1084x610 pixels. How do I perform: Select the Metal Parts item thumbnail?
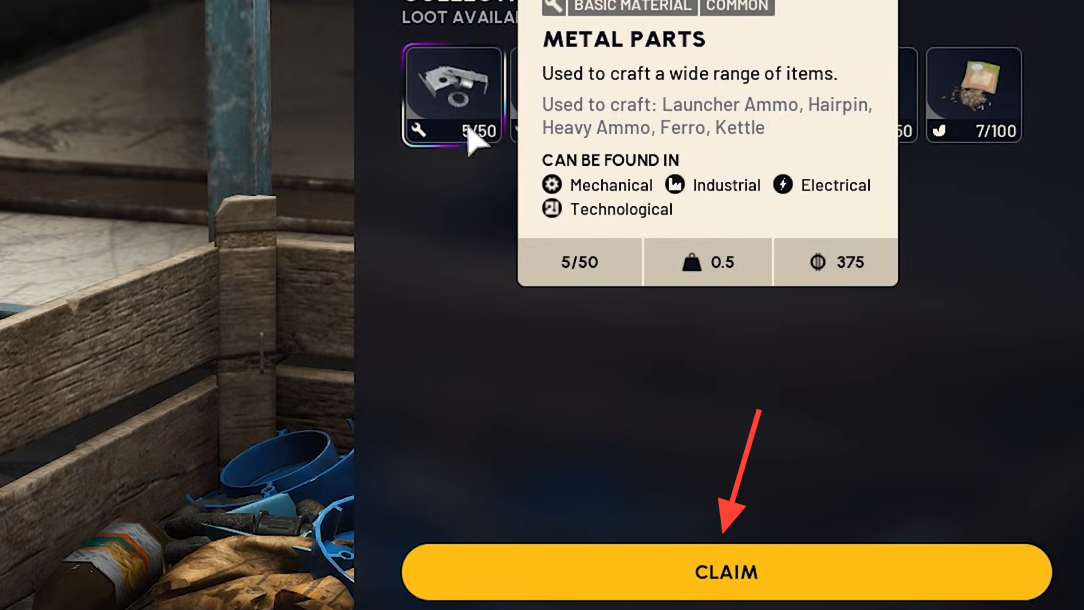[x=453, y=95]
